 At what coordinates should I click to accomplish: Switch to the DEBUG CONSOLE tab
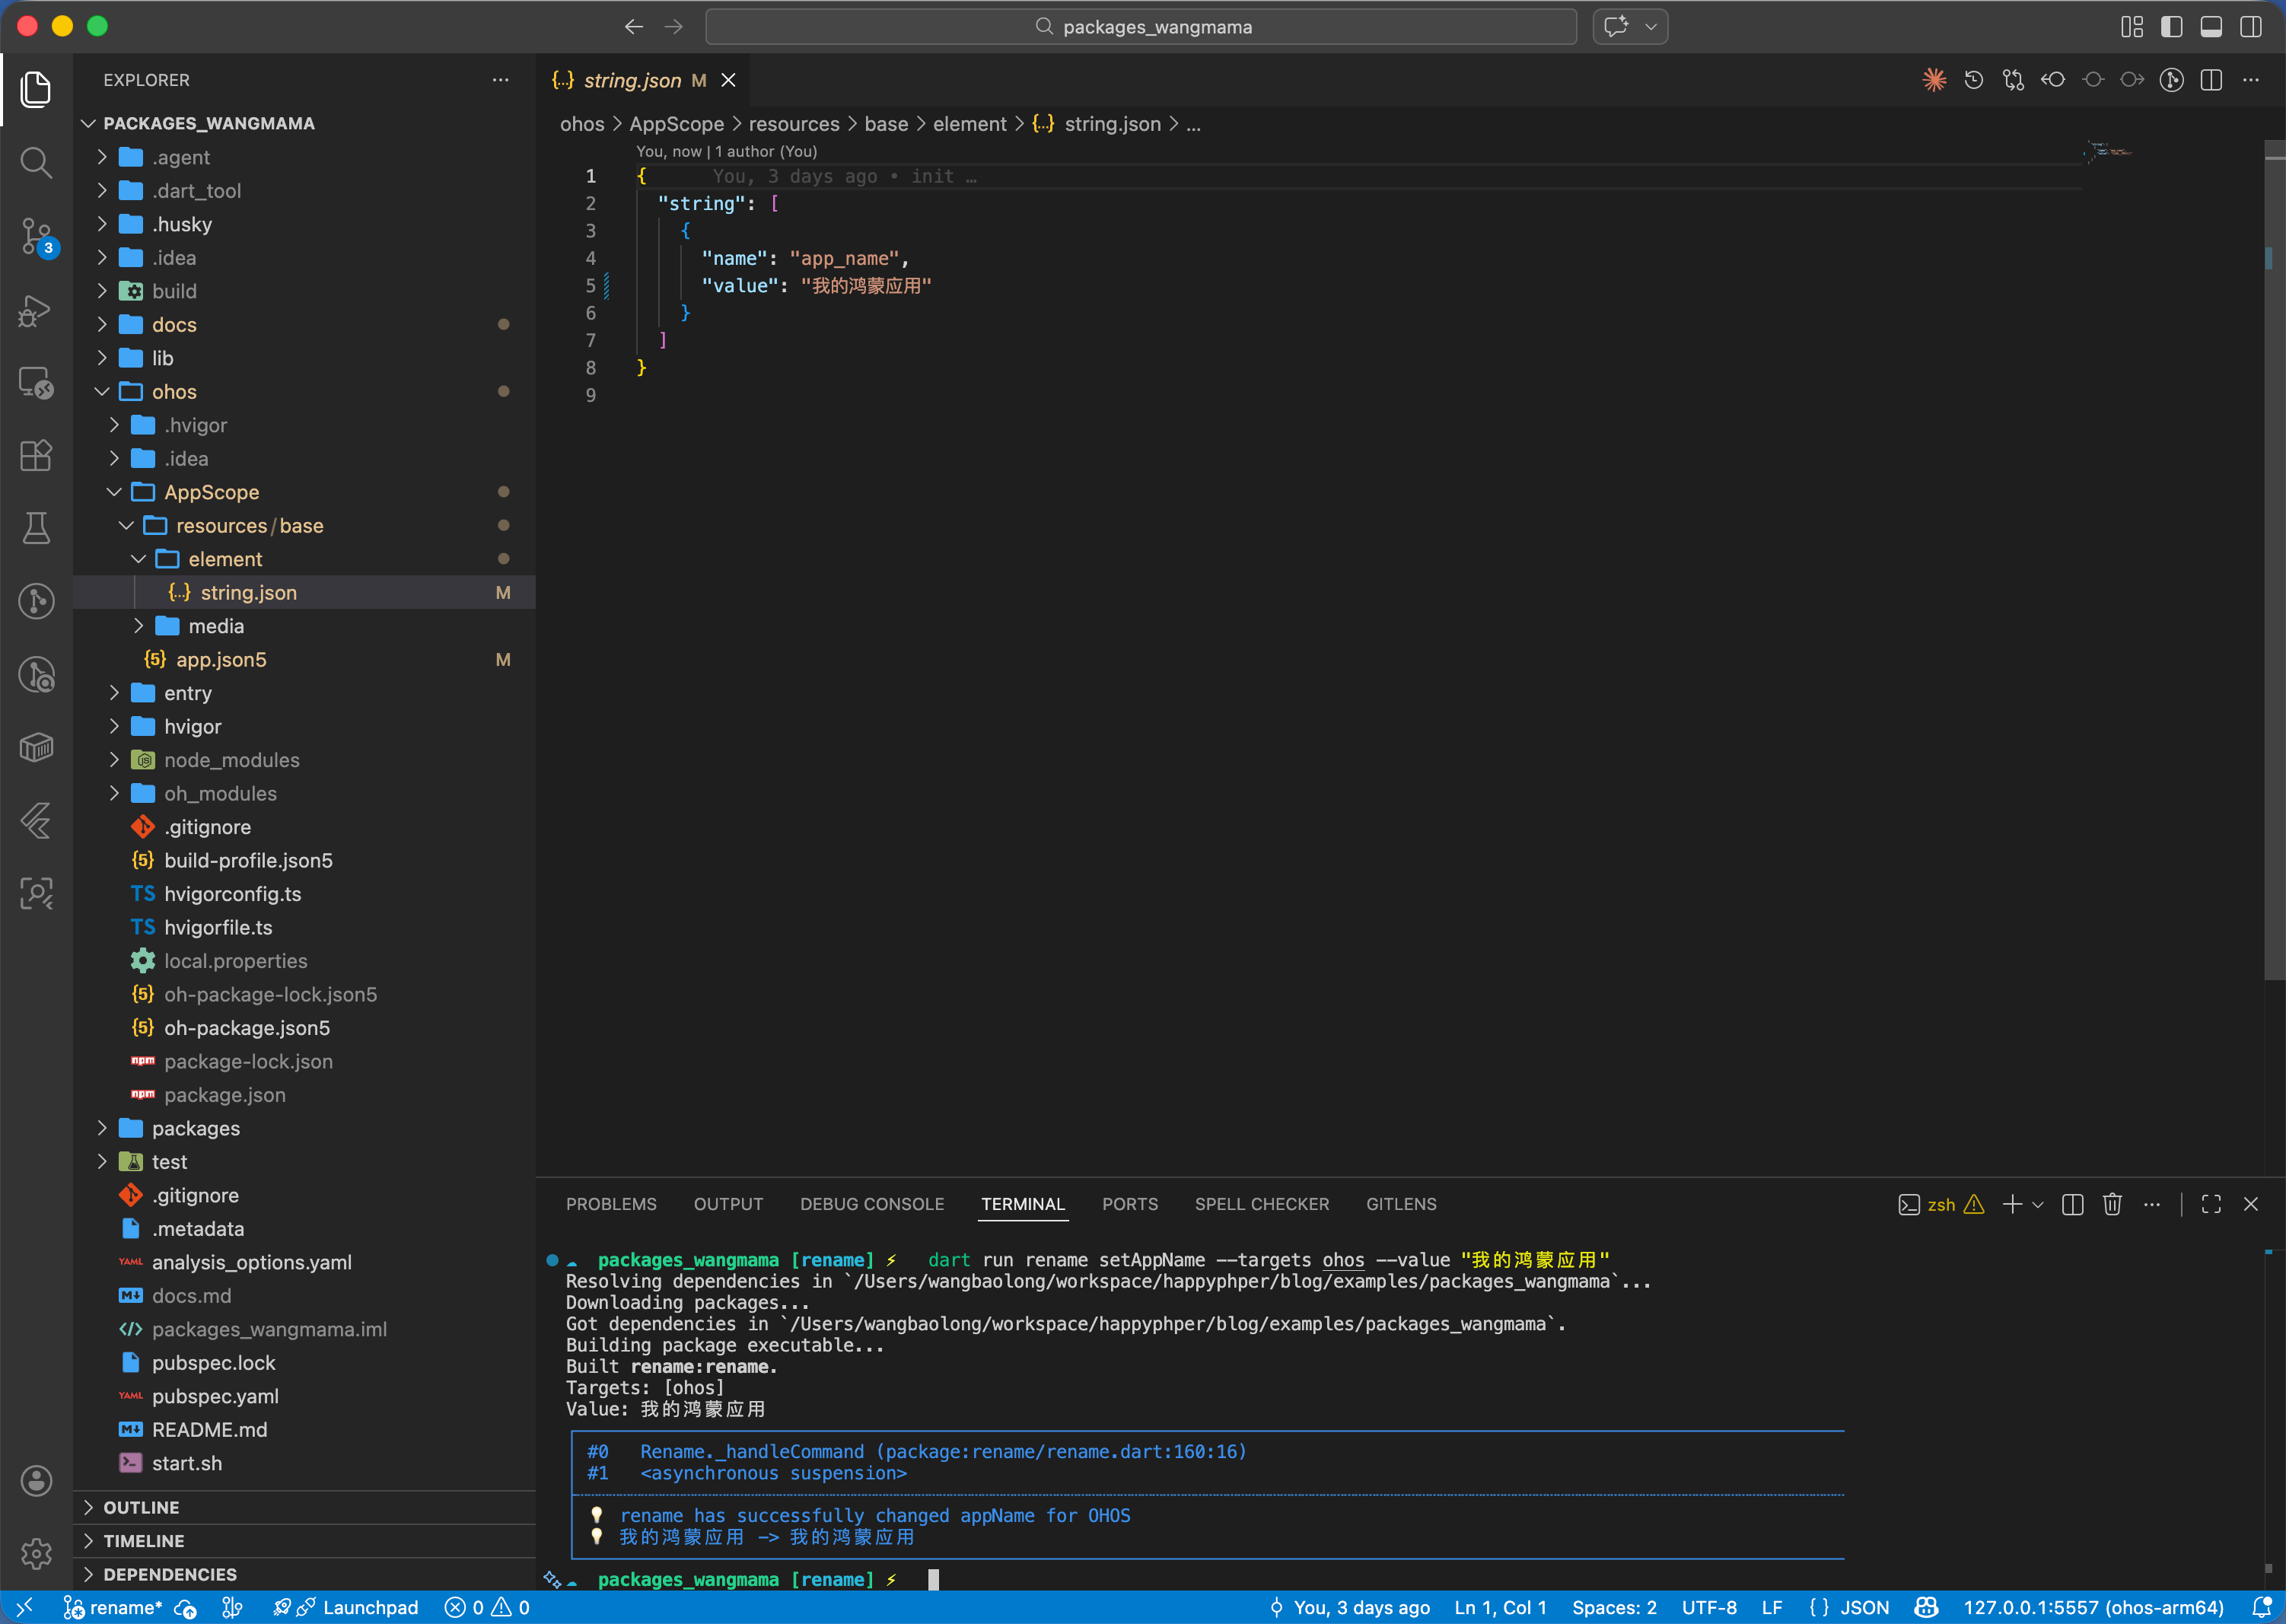pos(871,1204)
